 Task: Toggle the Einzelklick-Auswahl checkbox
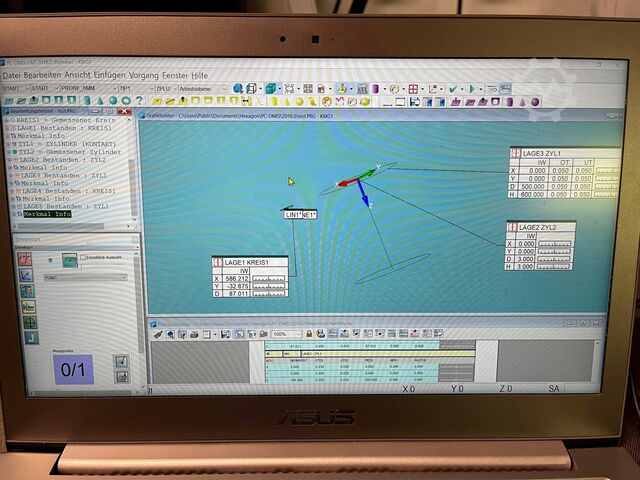(x=81, y=259)
